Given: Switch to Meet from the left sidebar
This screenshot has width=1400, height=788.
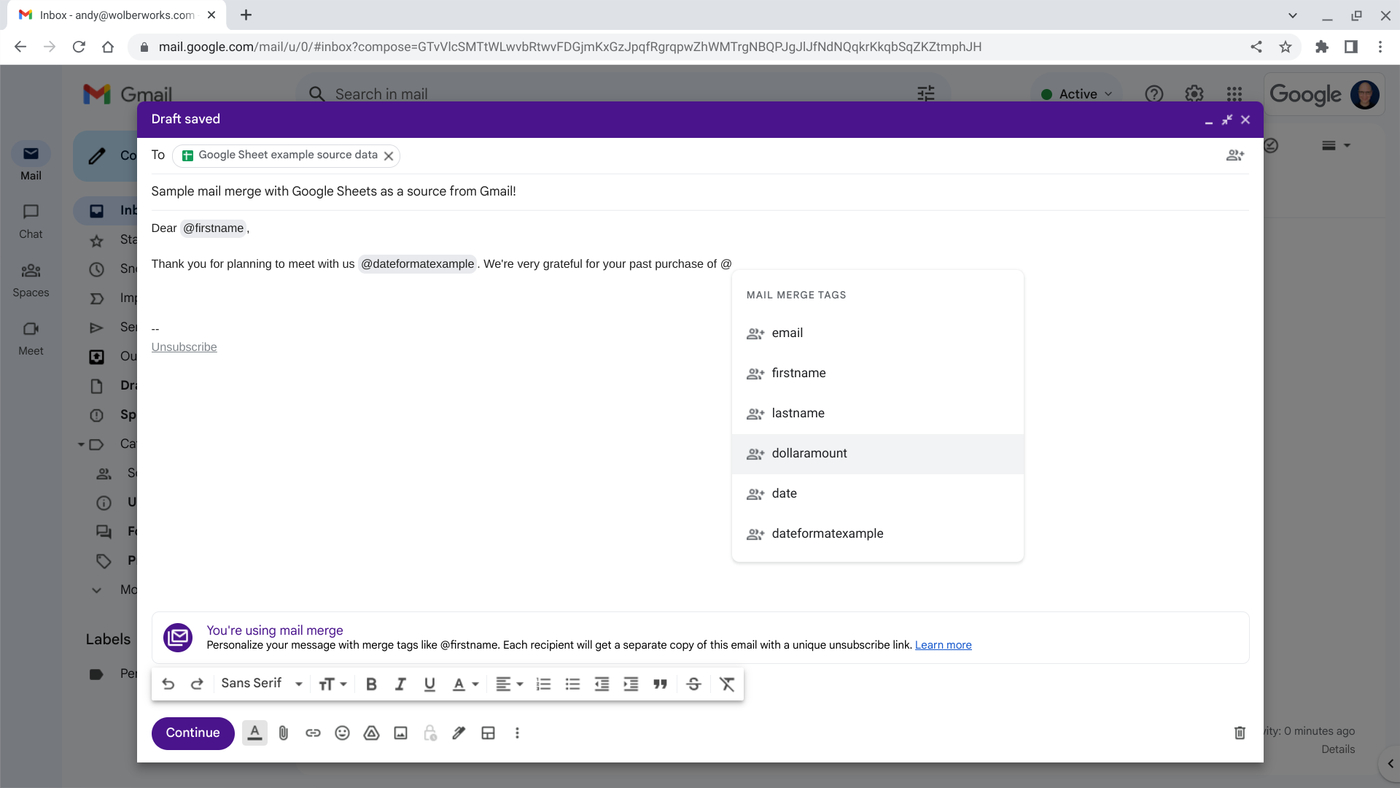Looking at the screenshot, I should click(x=30, y=336).
